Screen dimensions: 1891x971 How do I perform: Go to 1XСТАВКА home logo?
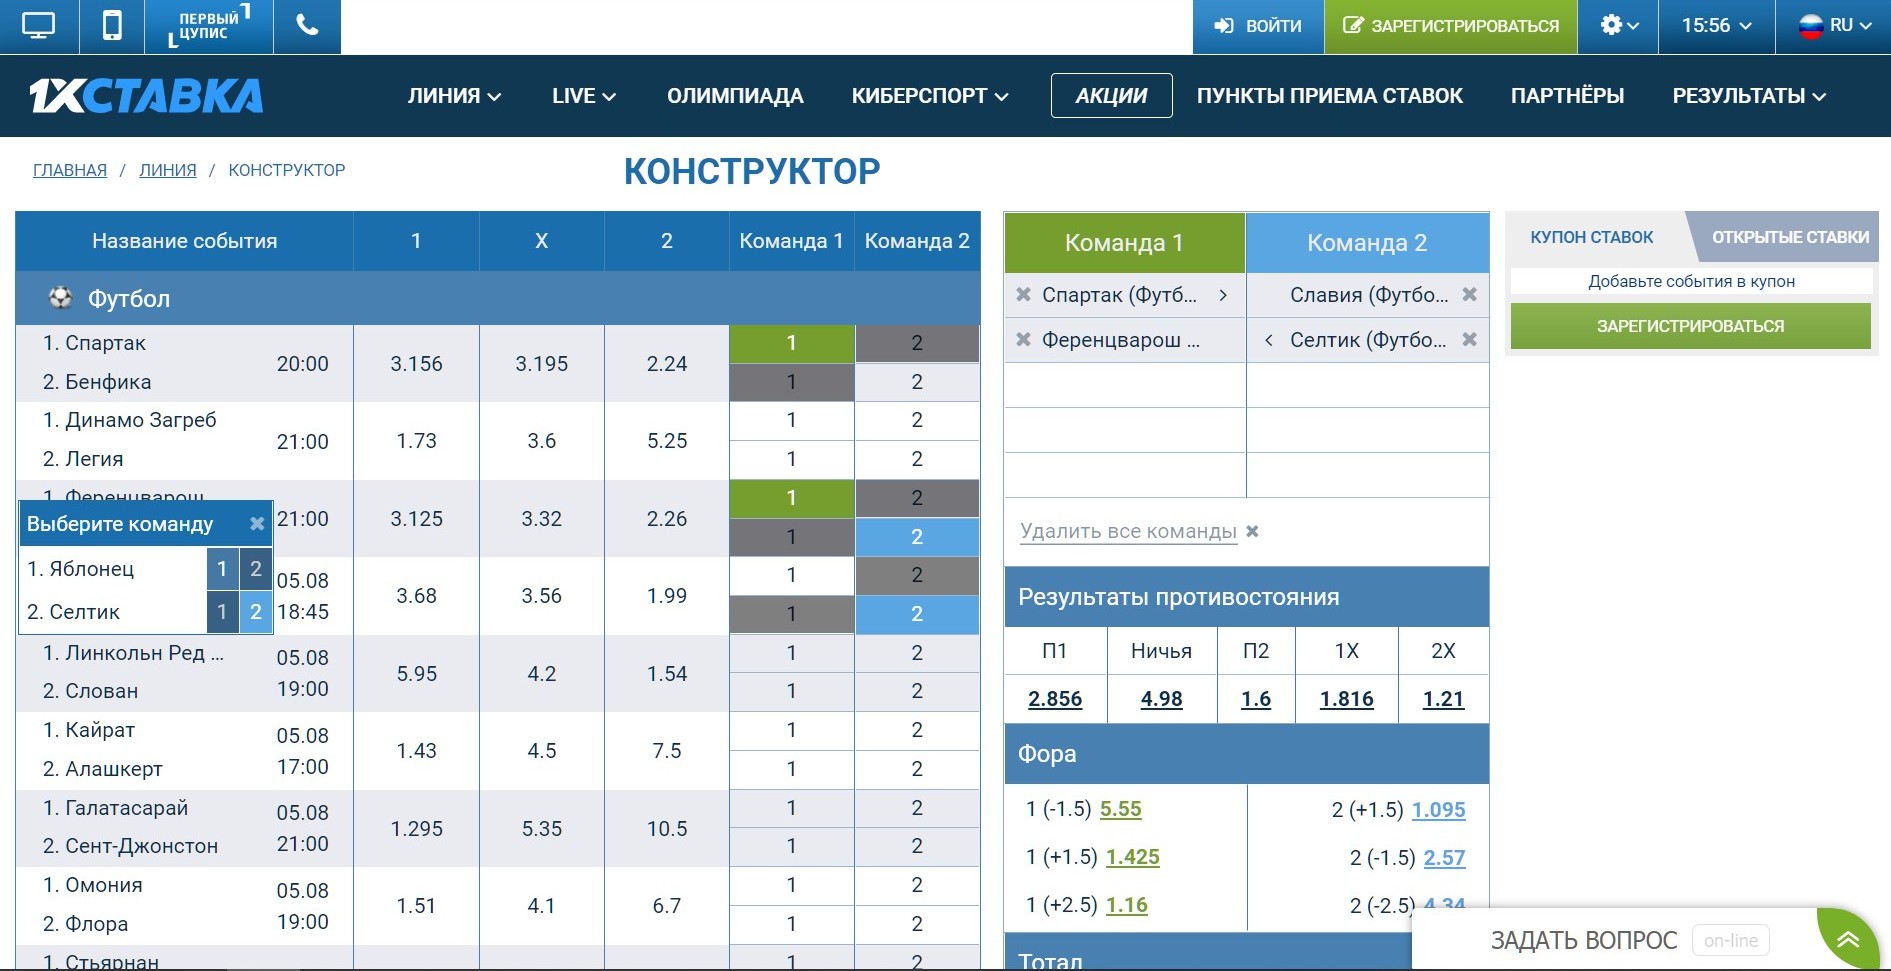pyautogui.click(x=146, y=96)
